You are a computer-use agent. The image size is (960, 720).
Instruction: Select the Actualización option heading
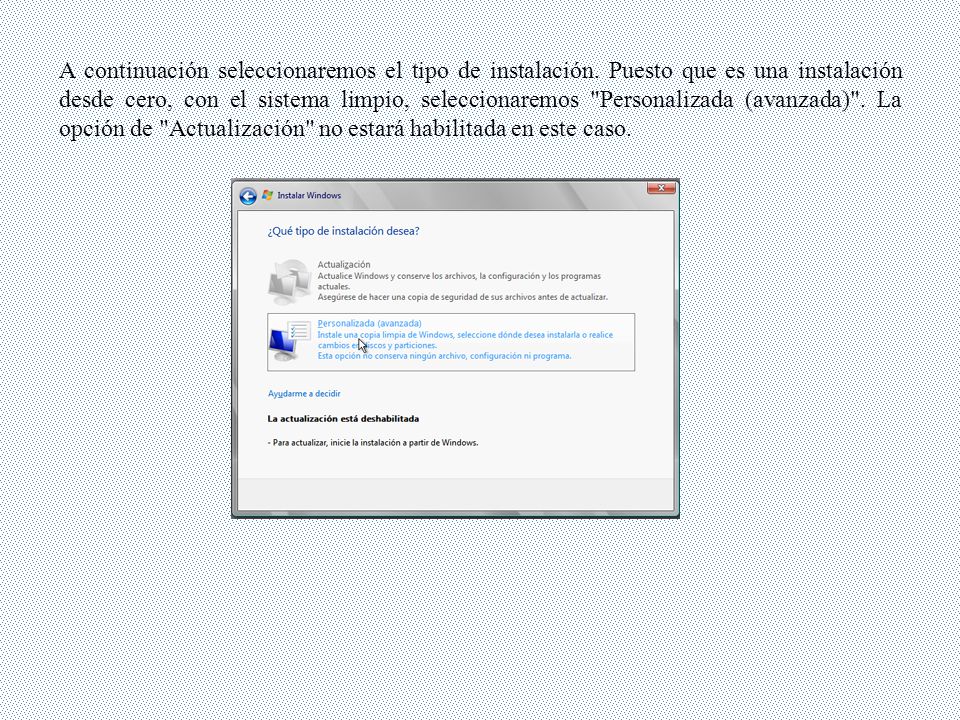[x=343, y=264]
